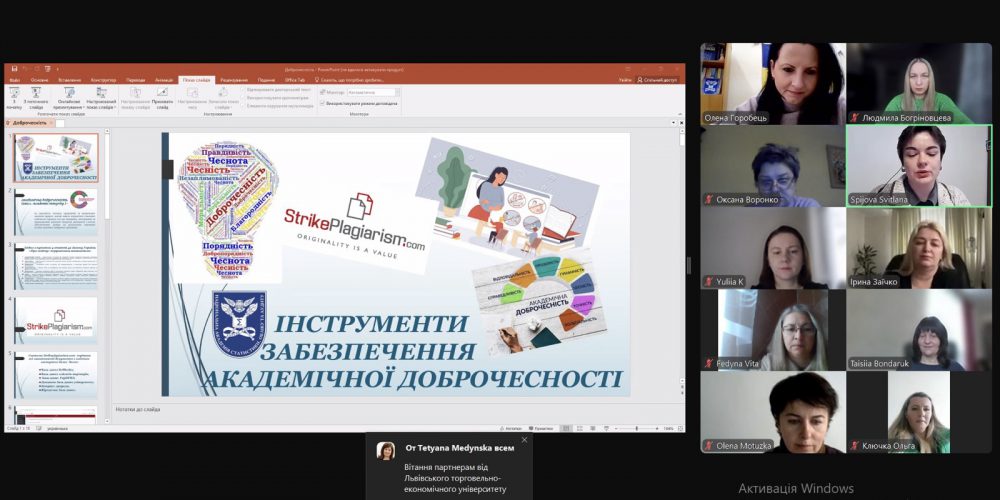1000x500 pixels.
Task: Start slideshow from the beginning icon
Action: [x=14, y=93]
